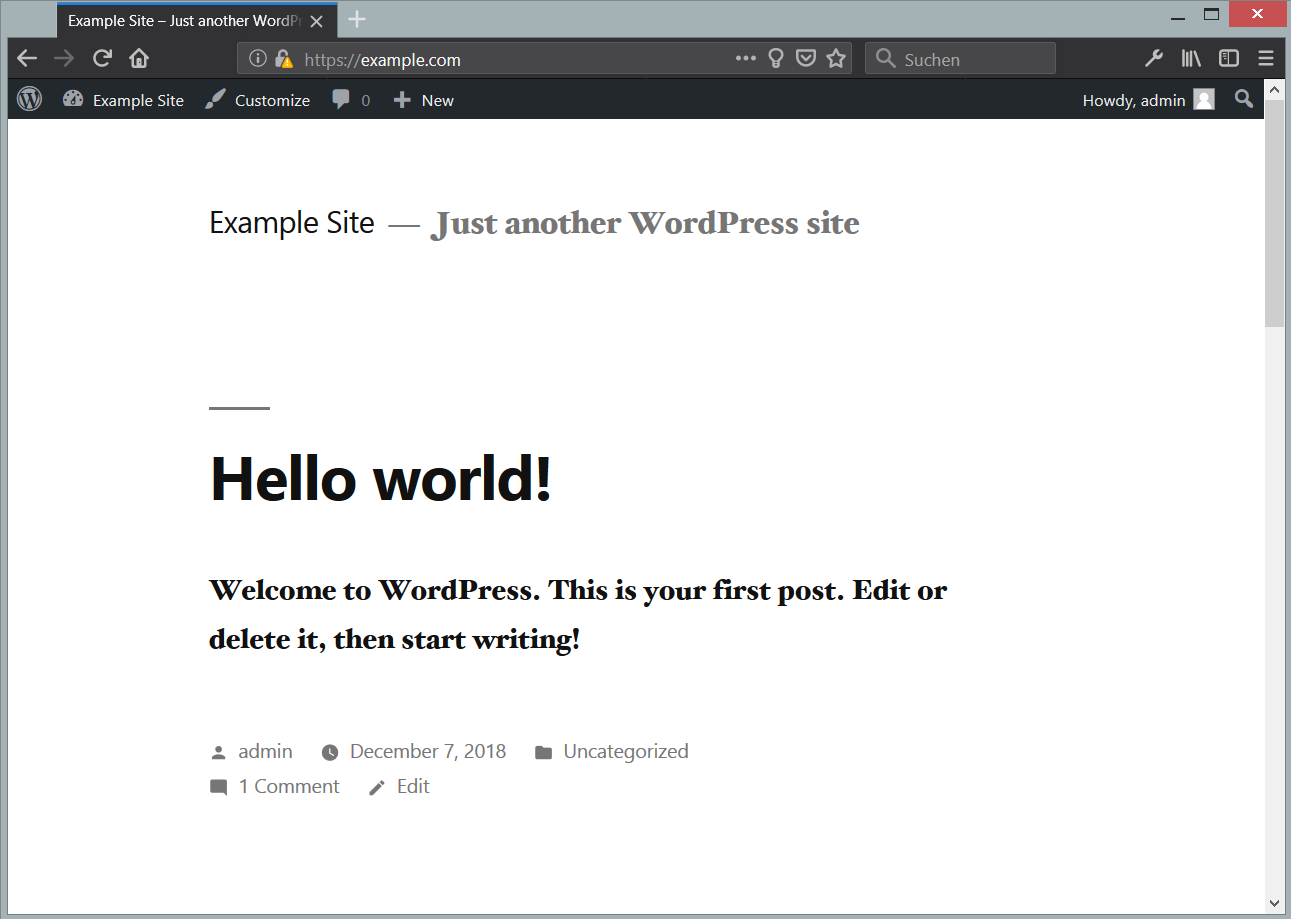Screen dimensions: 1291x919
Task: Open the Firefox hamburger menu
Action: (x=1266, y=59)
